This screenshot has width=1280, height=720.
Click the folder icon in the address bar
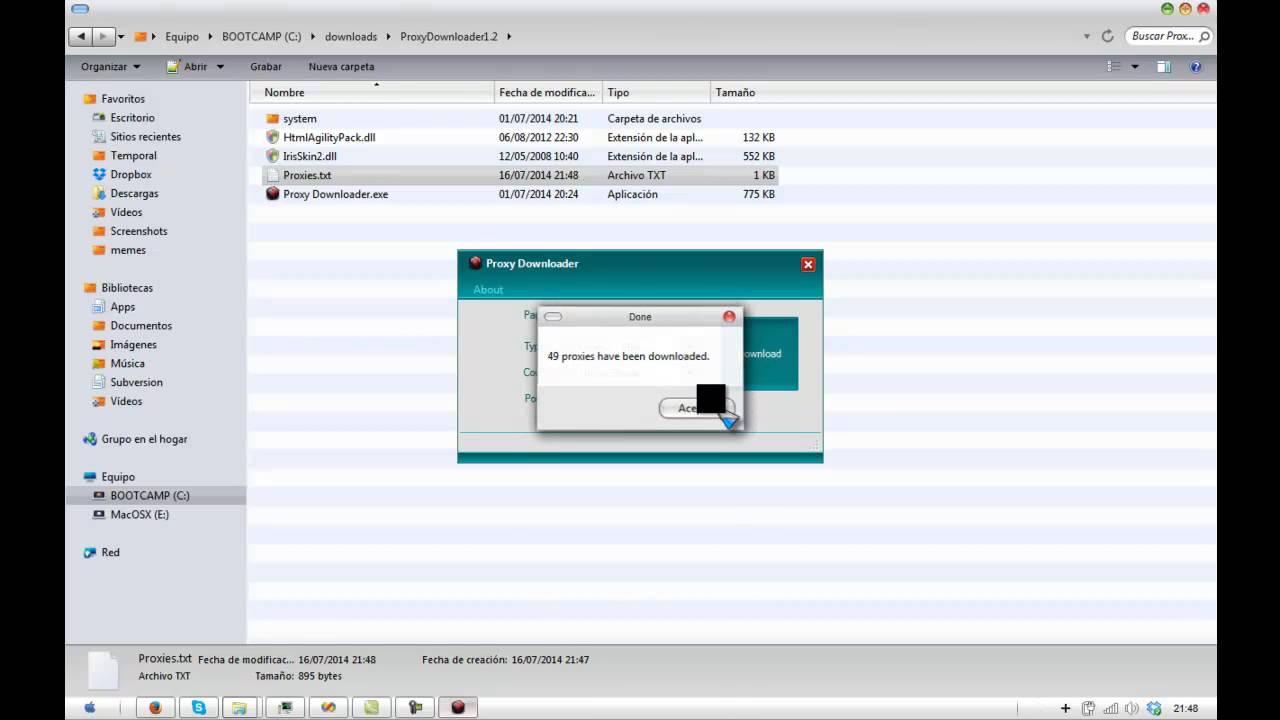pyautogui.click(x=141, y=36)
